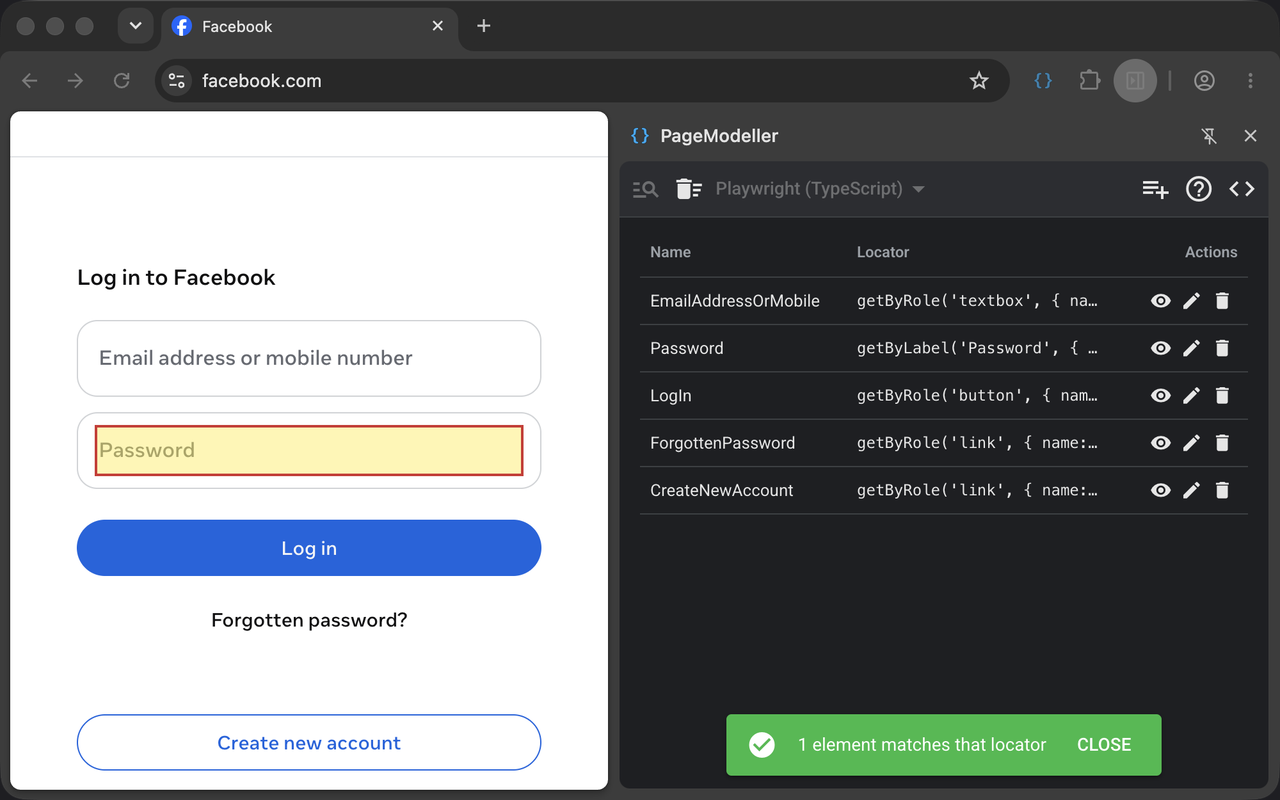The width and height of the screenshot is (1280, 800).
Task: Expand the browser tab search dropdown
Action: (135, 26)
